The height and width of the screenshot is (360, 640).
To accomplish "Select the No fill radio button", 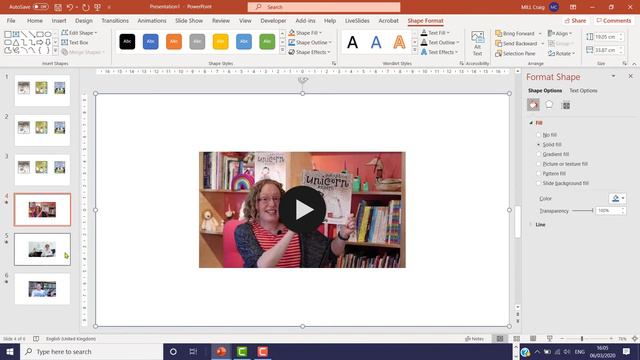I will pyautogui.click(x=538, y=135).
